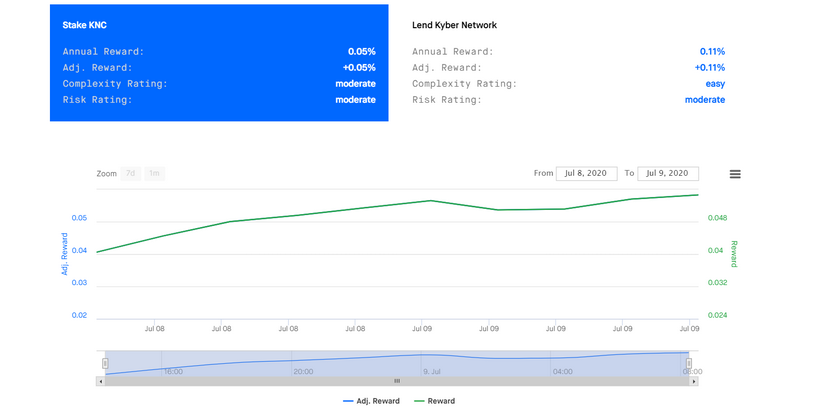
Task: Select the 1m zoom range
Action: click(154, 173)
